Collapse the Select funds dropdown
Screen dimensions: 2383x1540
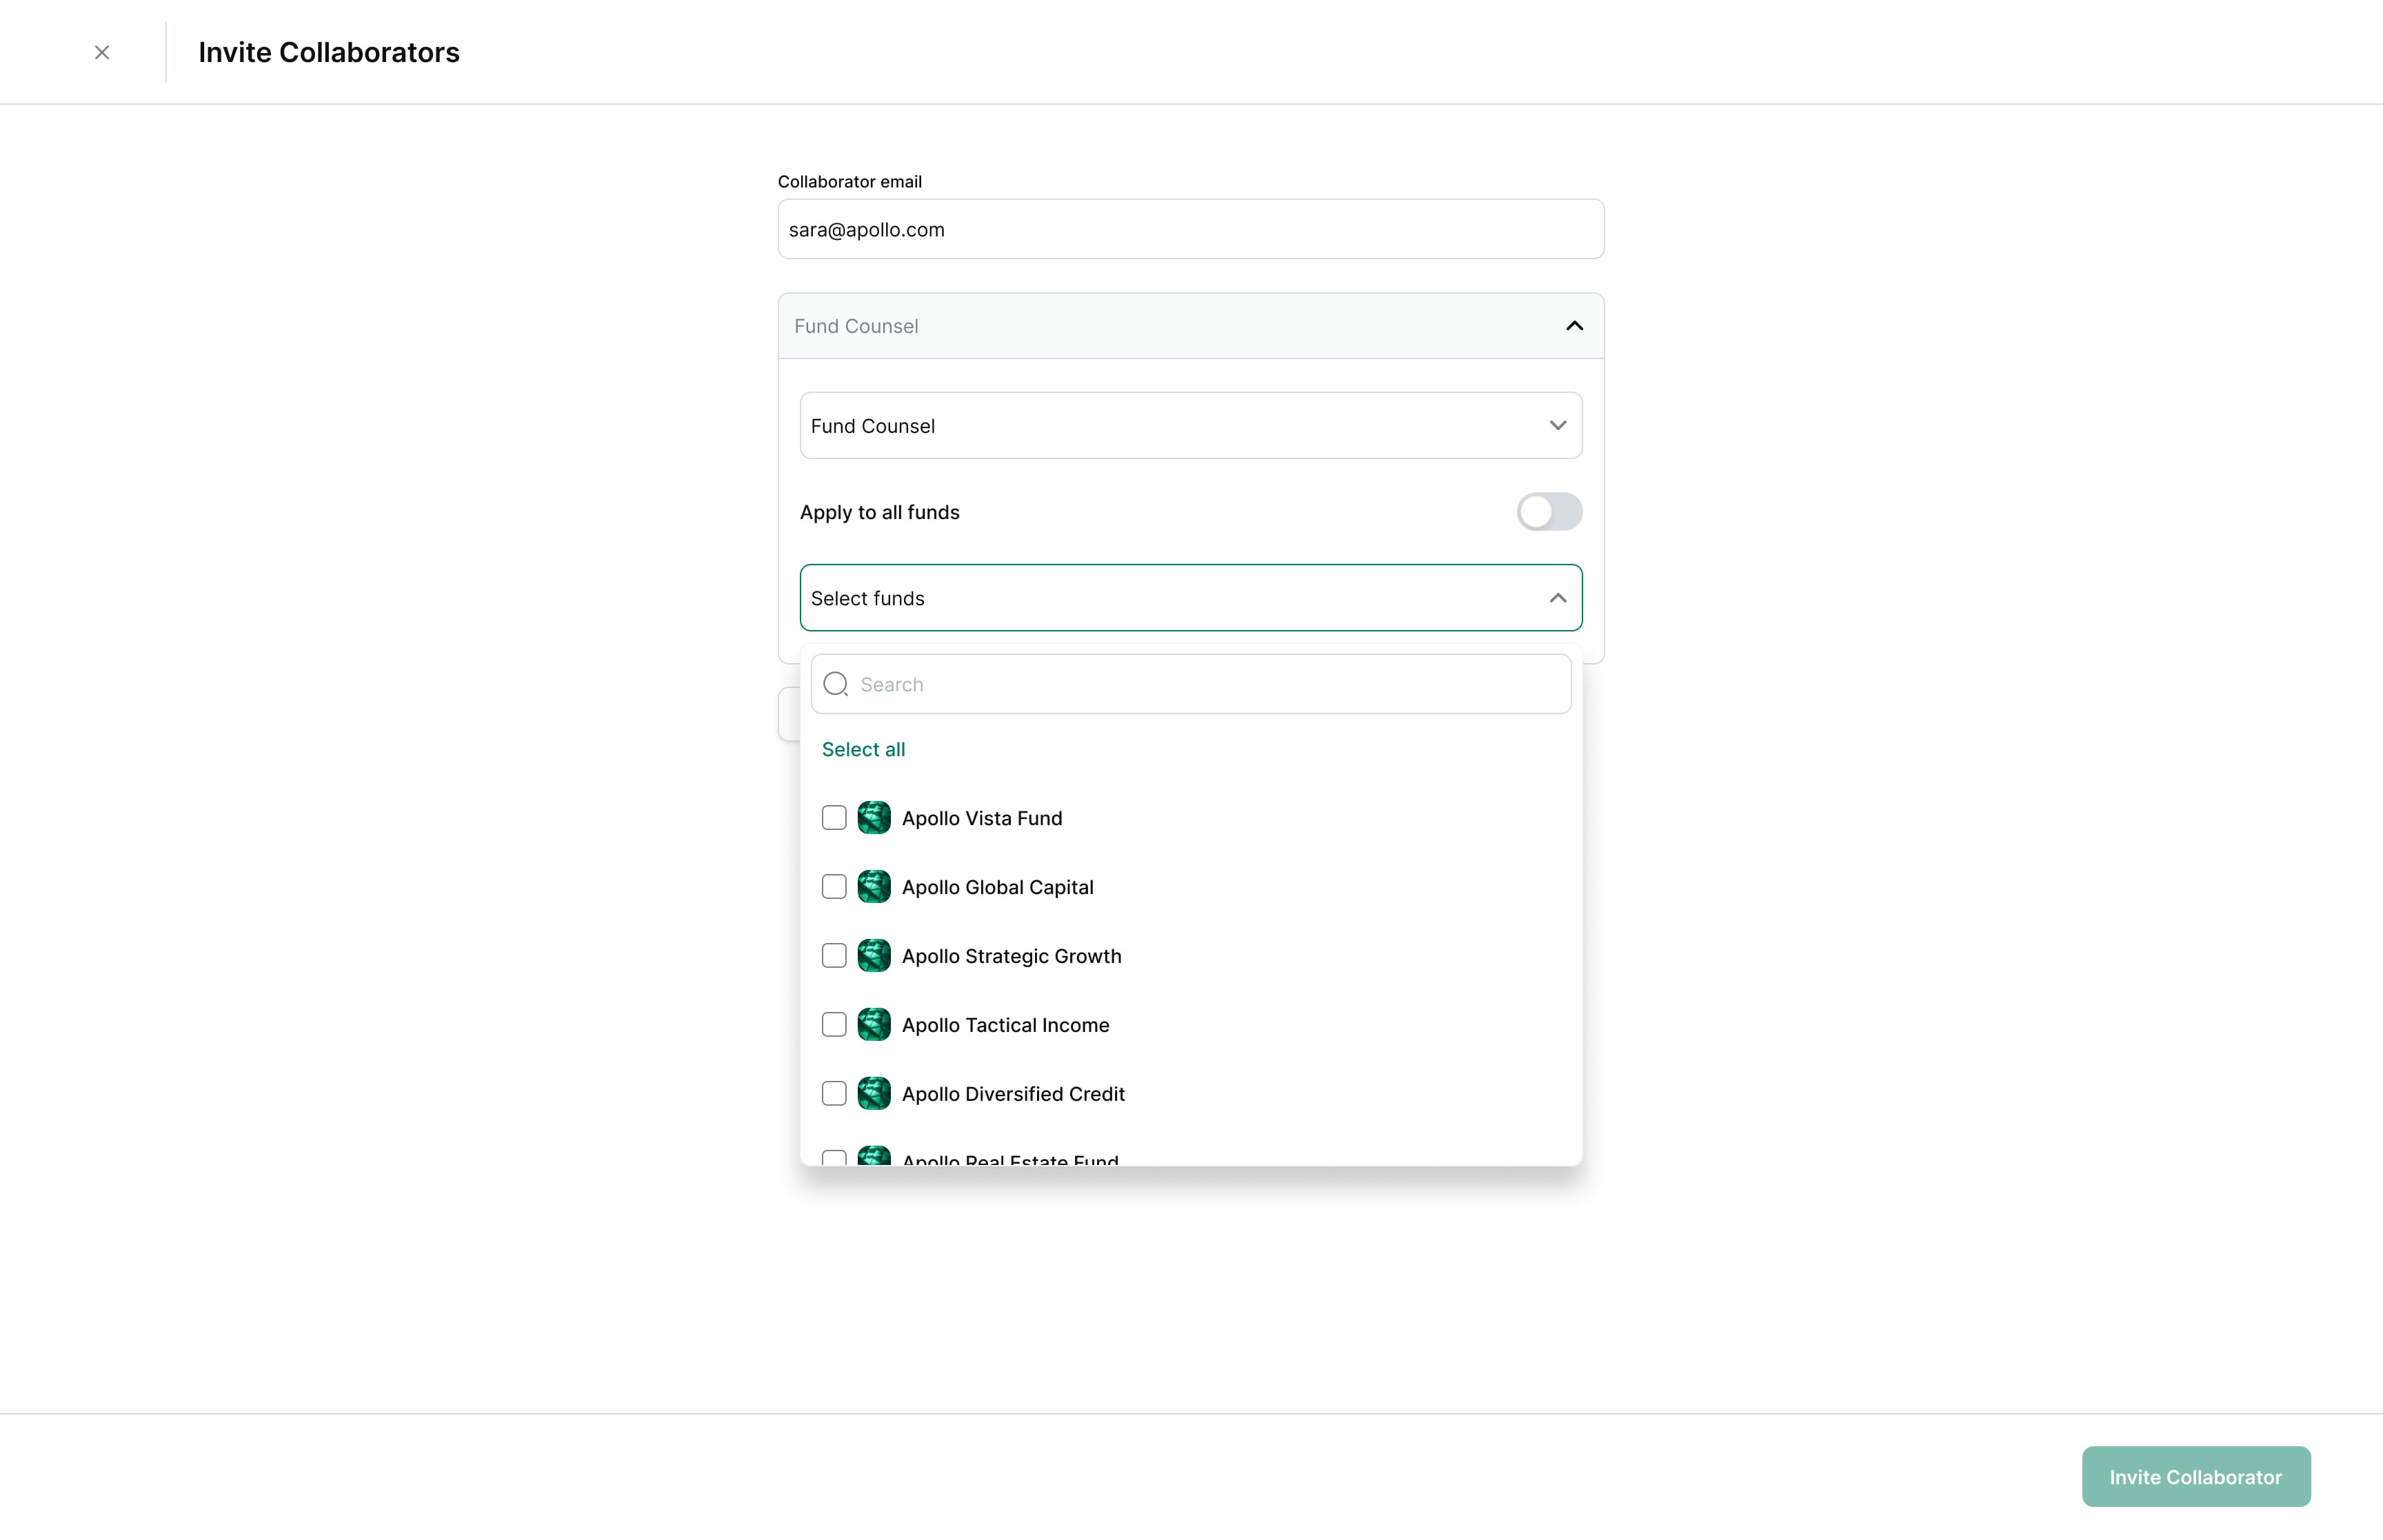(x=1191, y=598)
